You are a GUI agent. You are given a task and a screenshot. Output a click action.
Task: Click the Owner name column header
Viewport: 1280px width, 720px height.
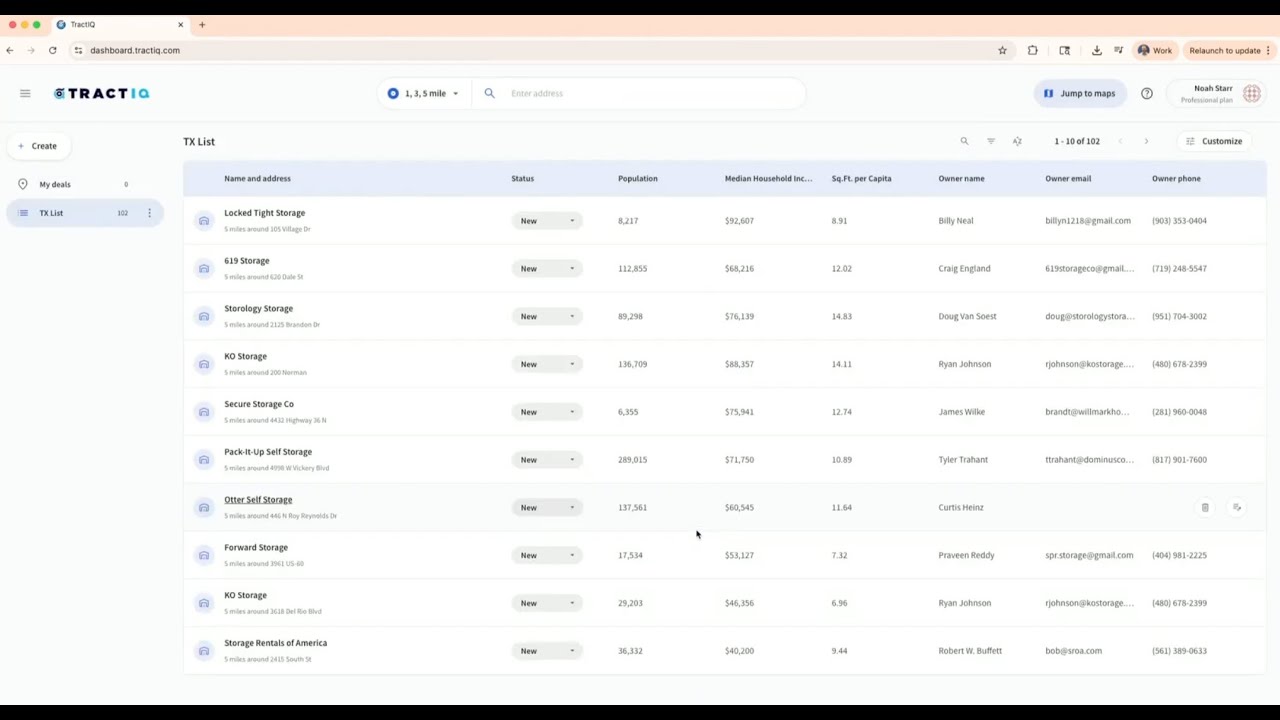(x=961, y=178)
